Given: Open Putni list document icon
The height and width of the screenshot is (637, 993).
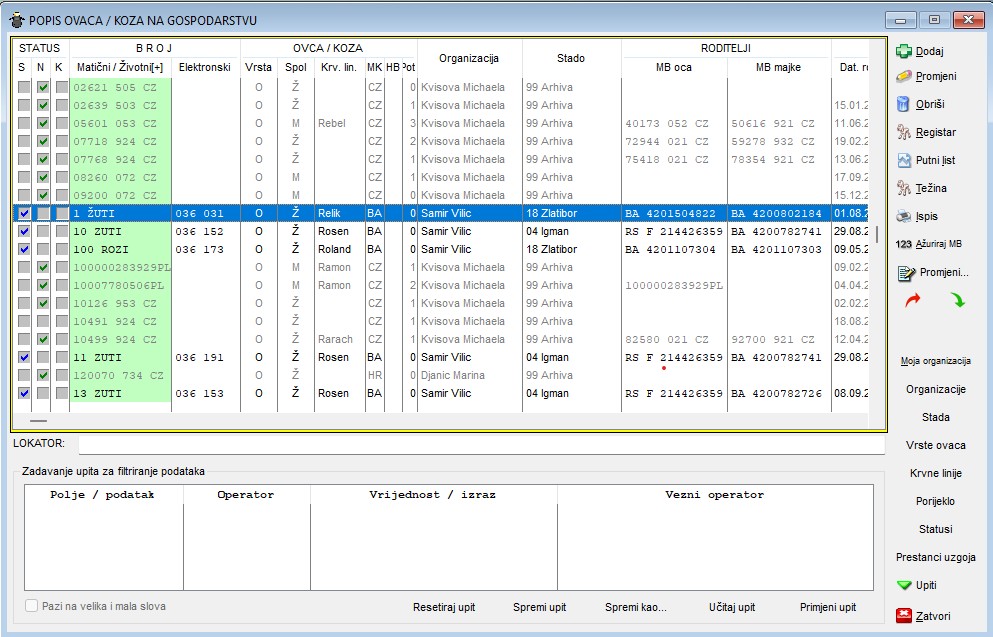Looking at the screenshot, I should click(904, 160).
